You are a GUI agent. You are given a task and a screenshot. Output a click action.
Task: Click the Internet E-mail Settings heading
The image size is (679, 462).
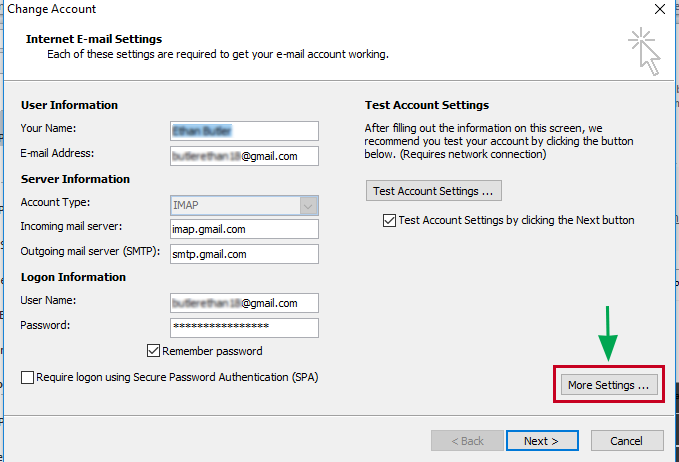click(x=94, y=39)
